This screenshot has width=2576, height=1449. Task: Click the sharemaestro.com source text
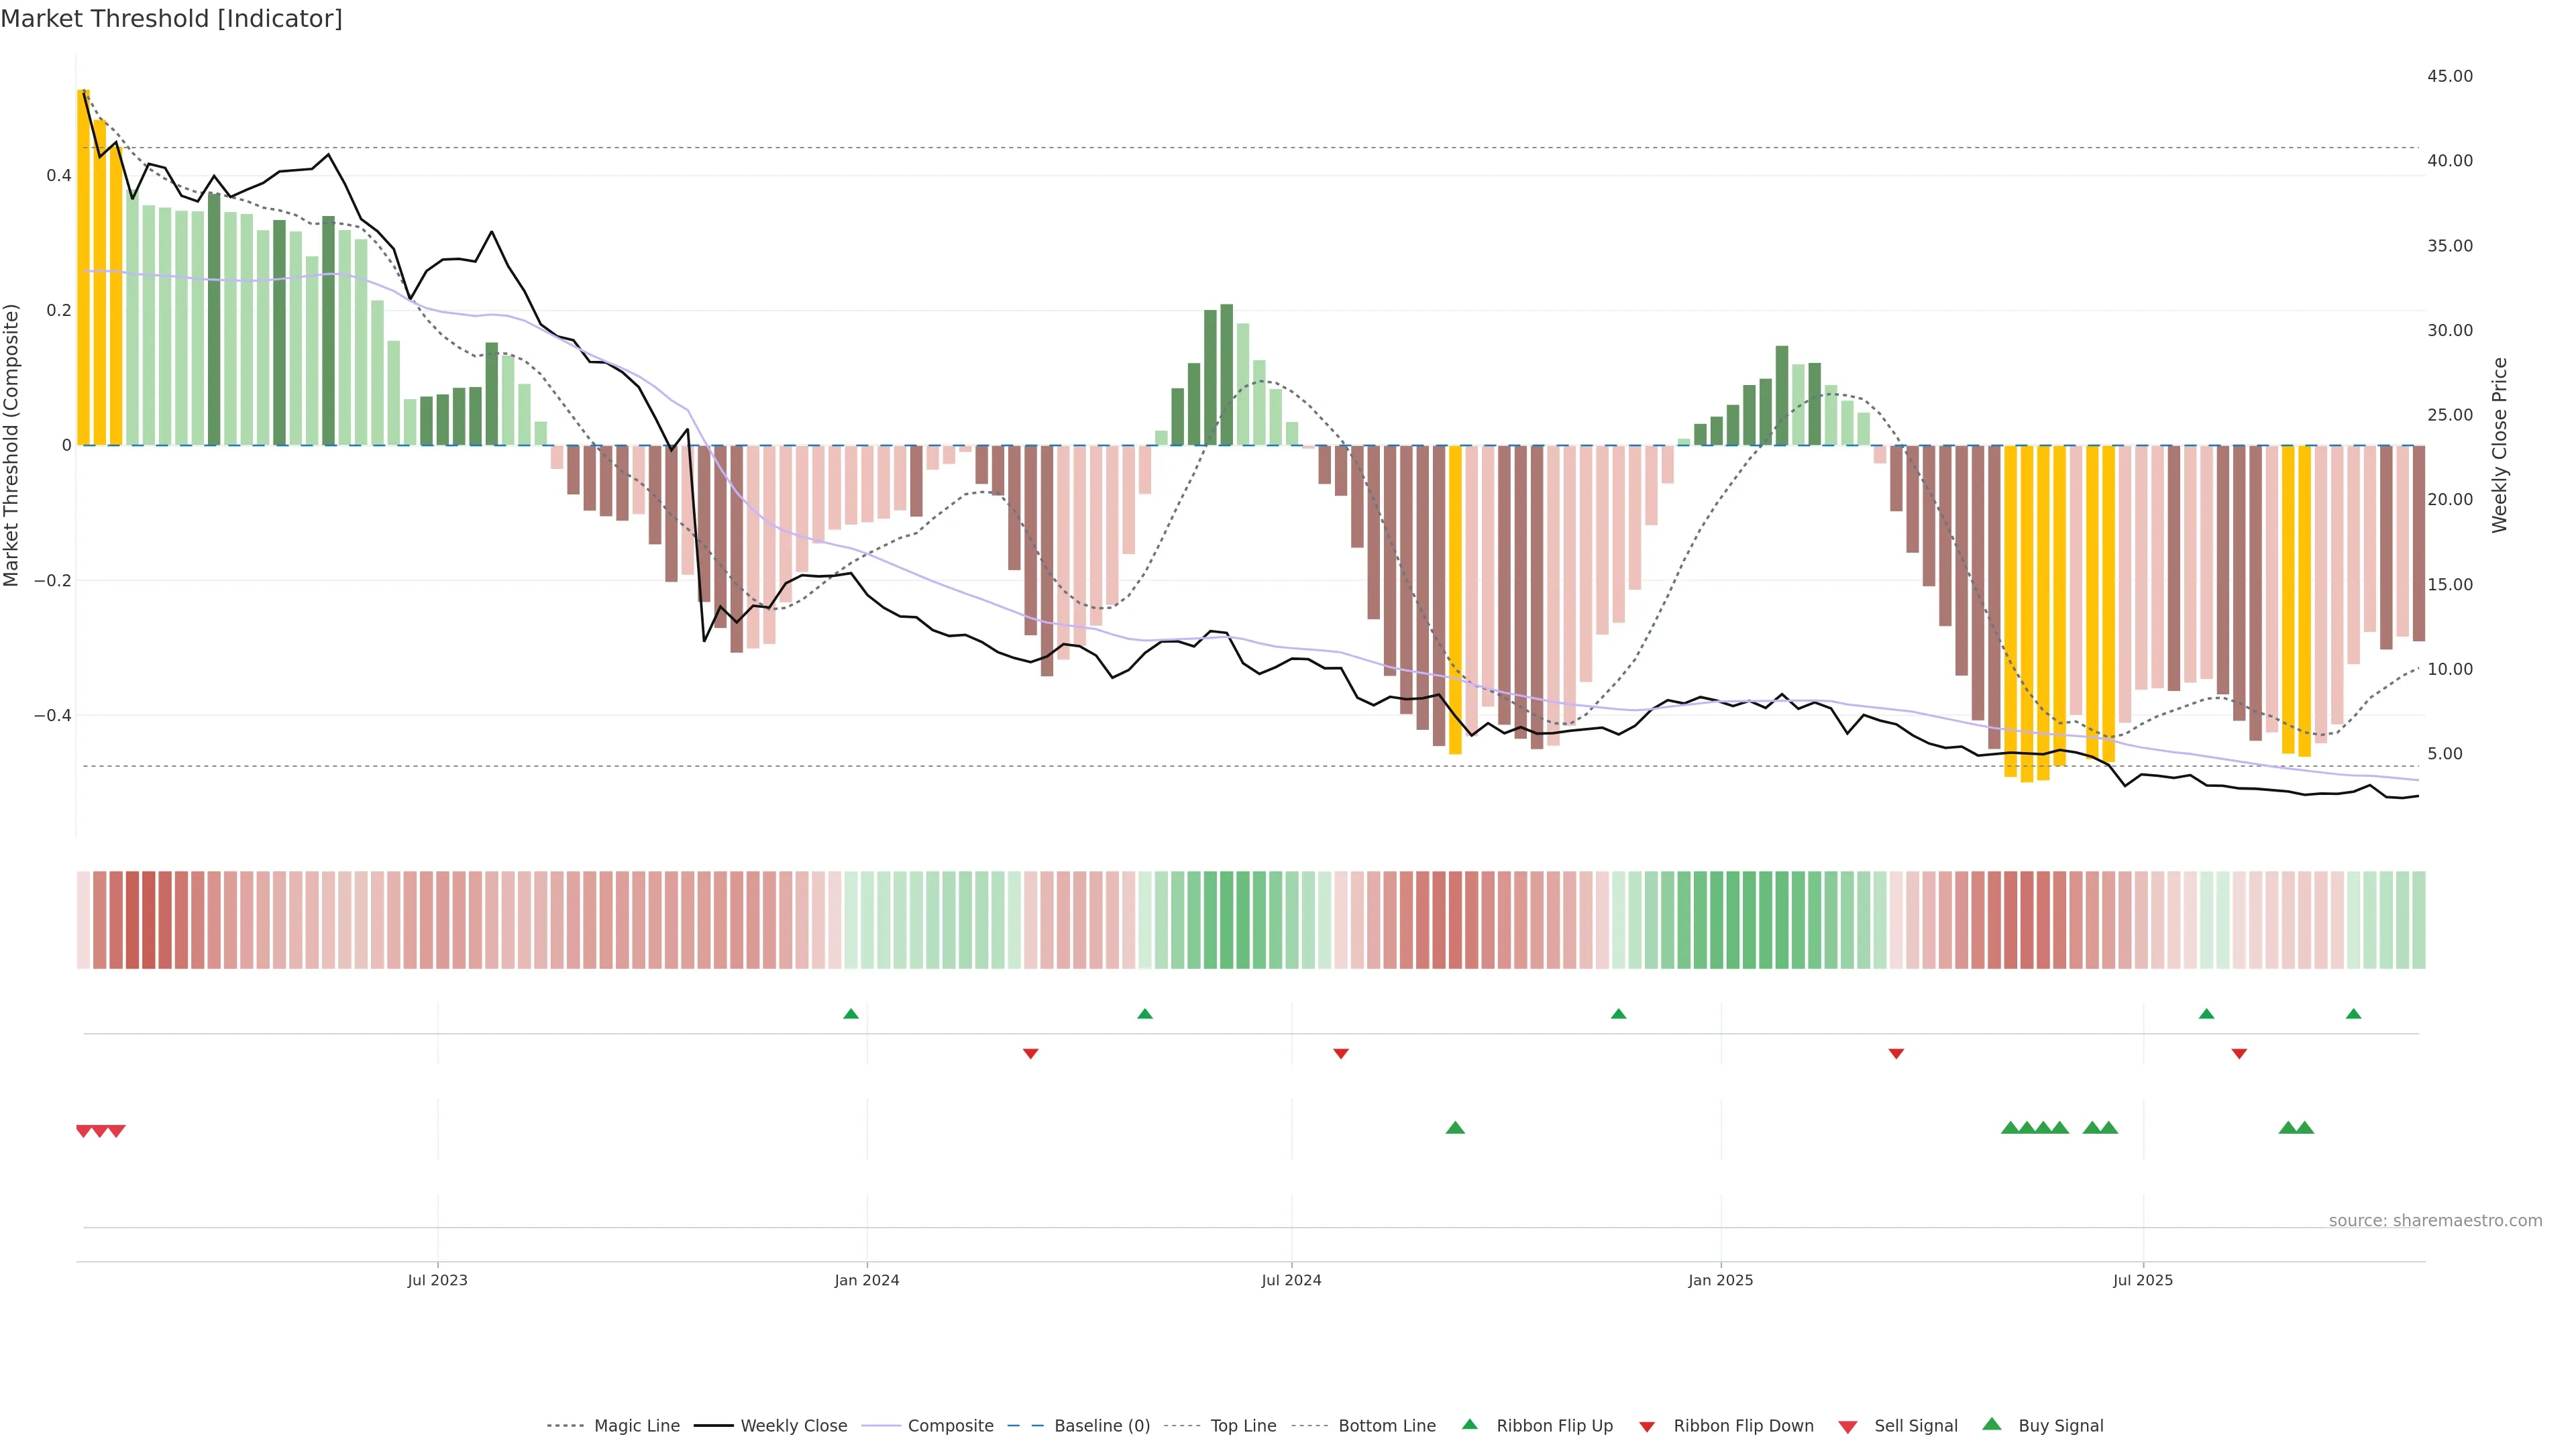[x=2435, y=1221]
